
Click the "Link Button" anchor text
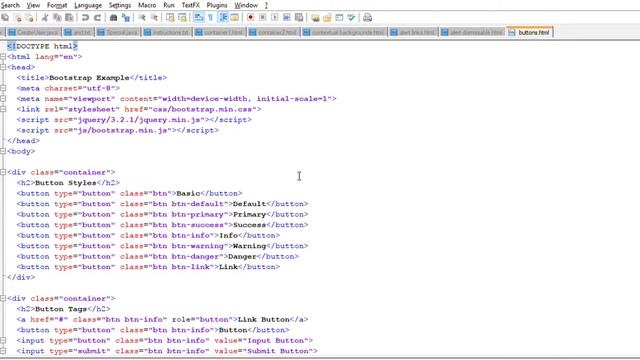(x=264, y=320)
